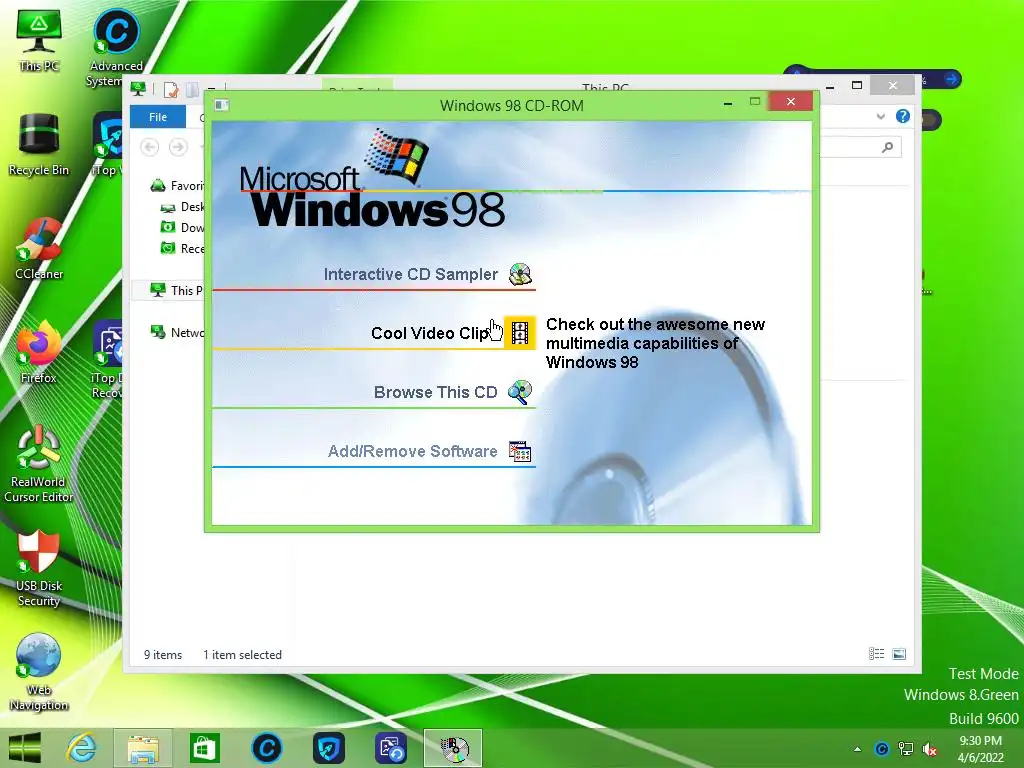This screenshot has width=1024, height=768.
Task: Open Advanced SystemCare taskbar icon
Action: point(266,748)
